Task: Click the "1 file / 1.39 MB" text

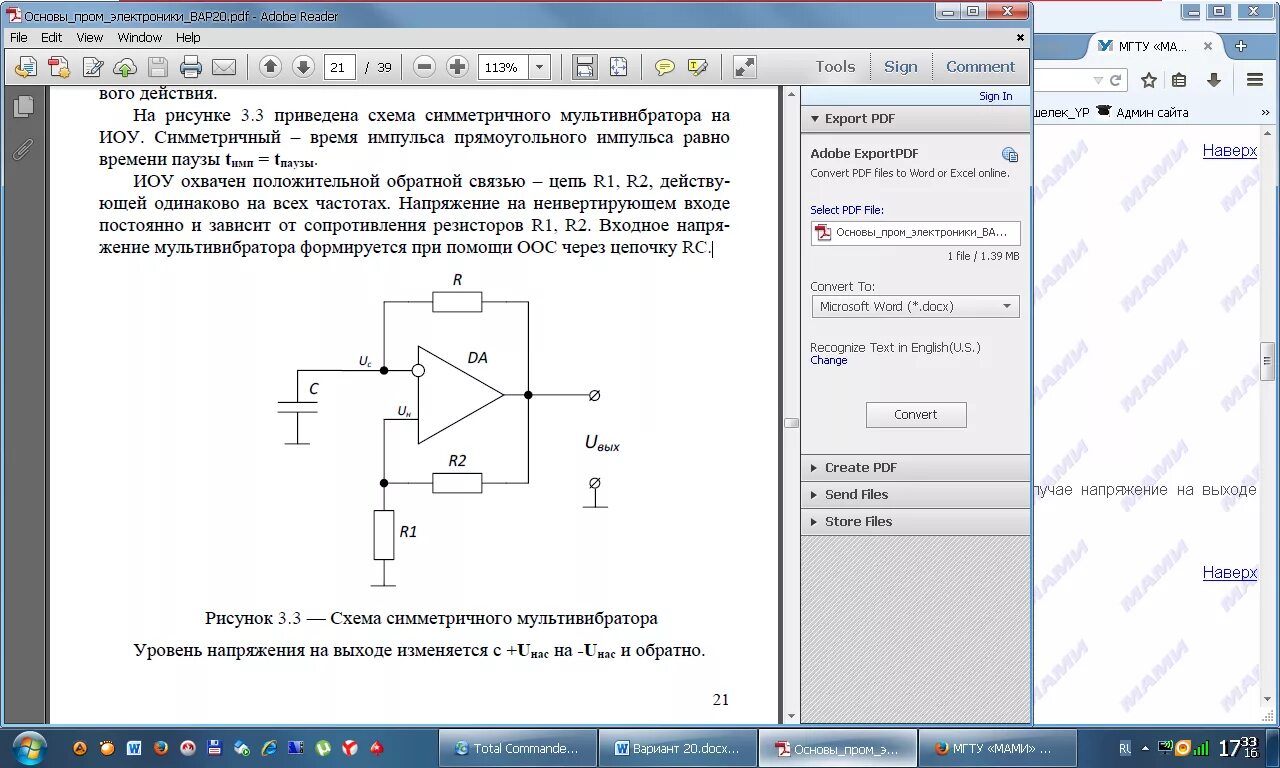Action: tap(983, 256)
